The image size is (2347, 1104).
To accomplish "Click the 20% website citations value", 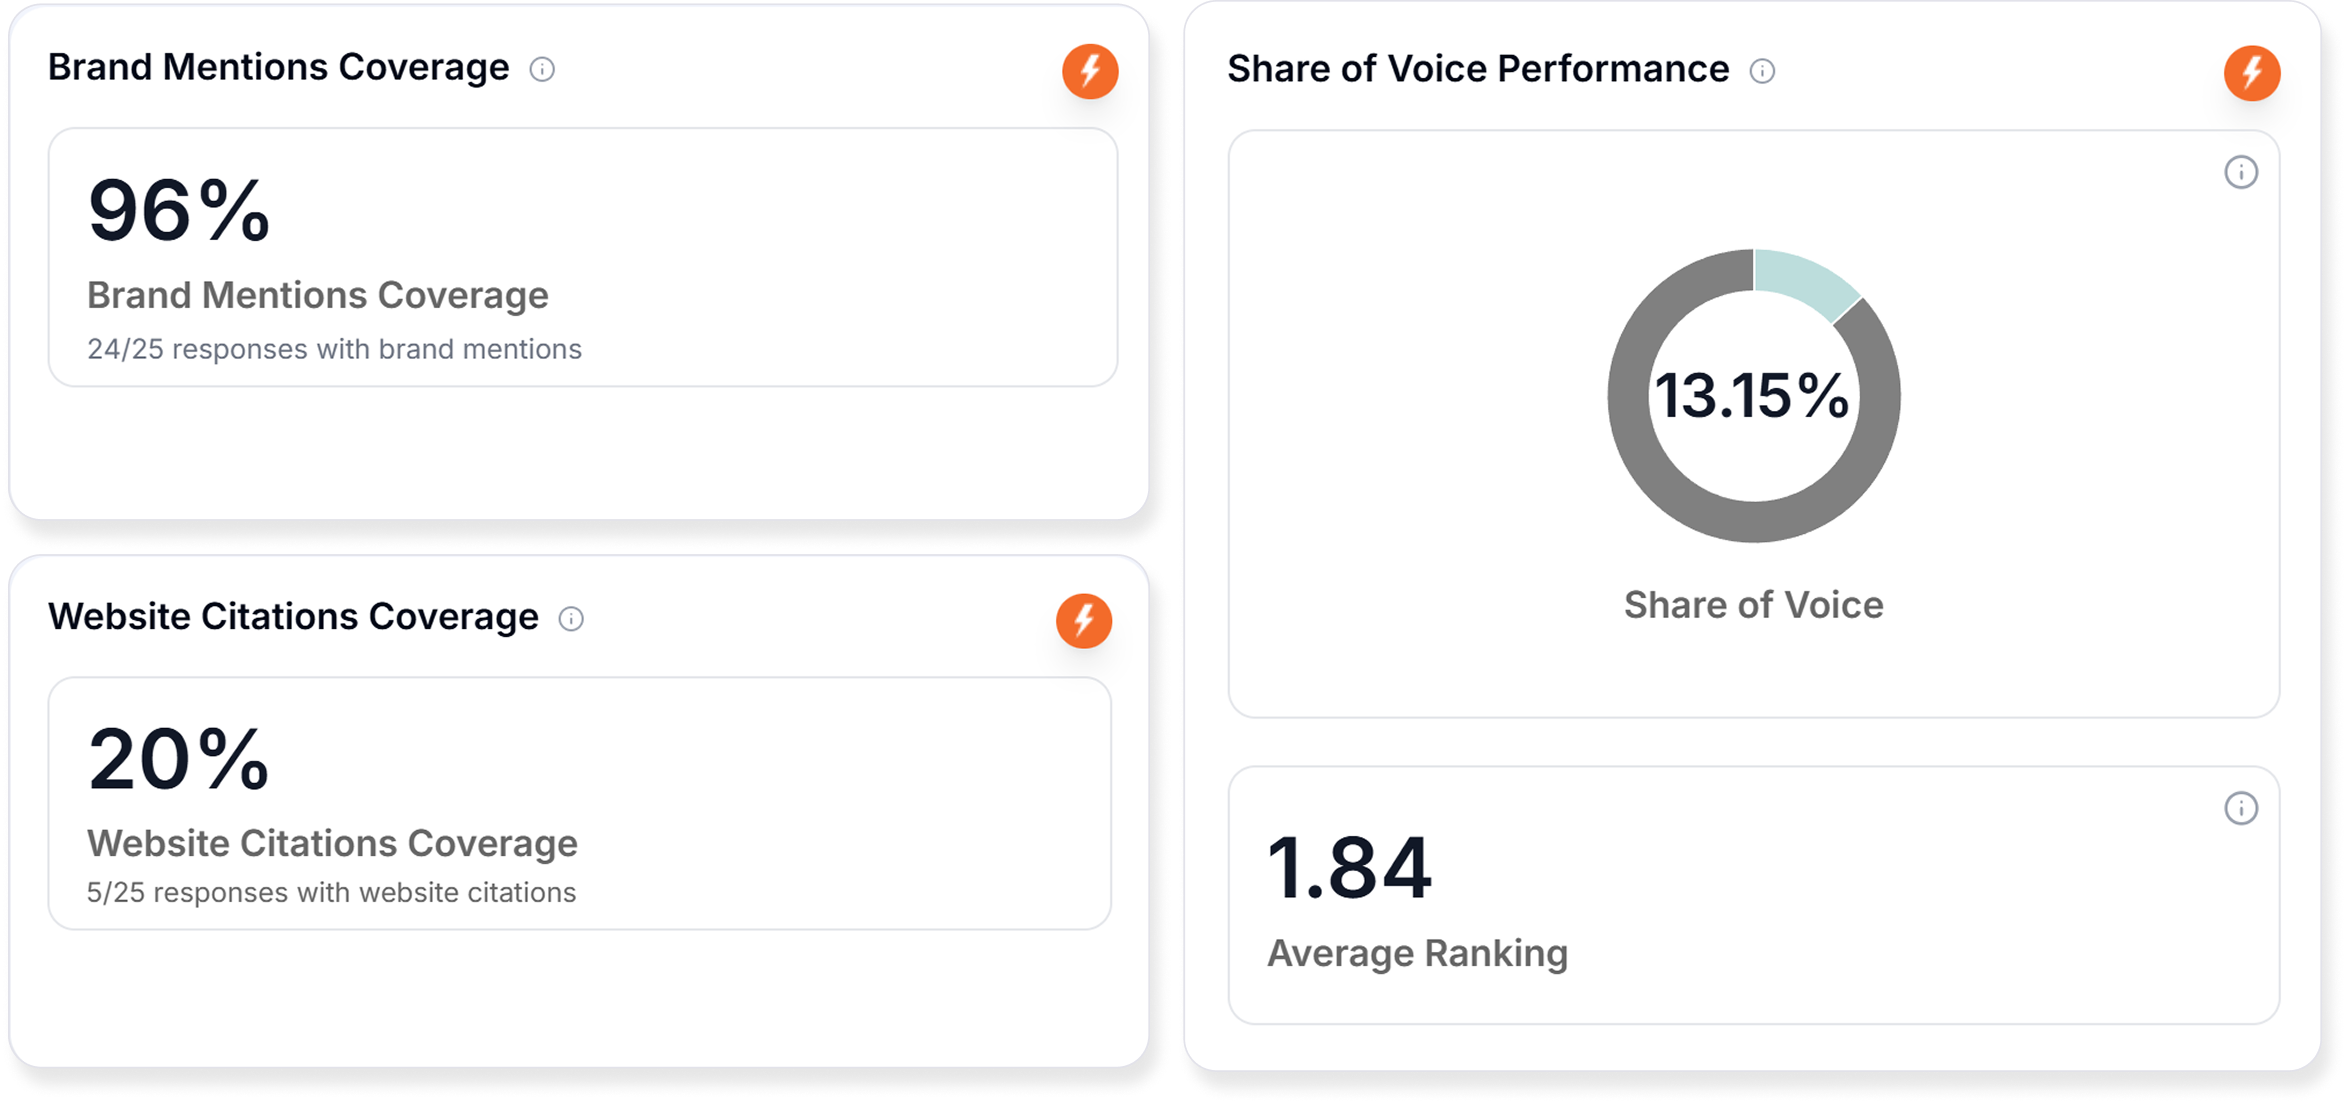I will tap(179, 759).
